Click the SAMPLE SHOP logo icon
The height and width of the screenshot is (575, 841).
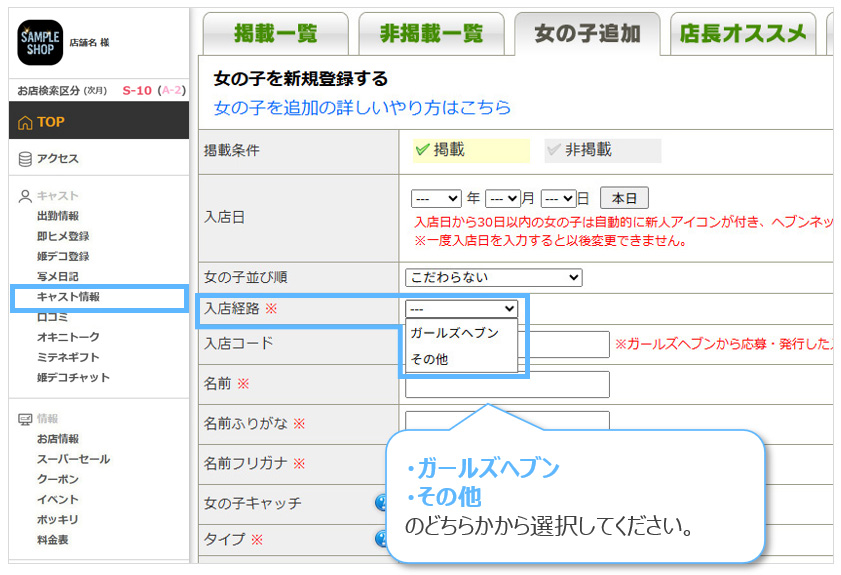(x=40, y=42)
